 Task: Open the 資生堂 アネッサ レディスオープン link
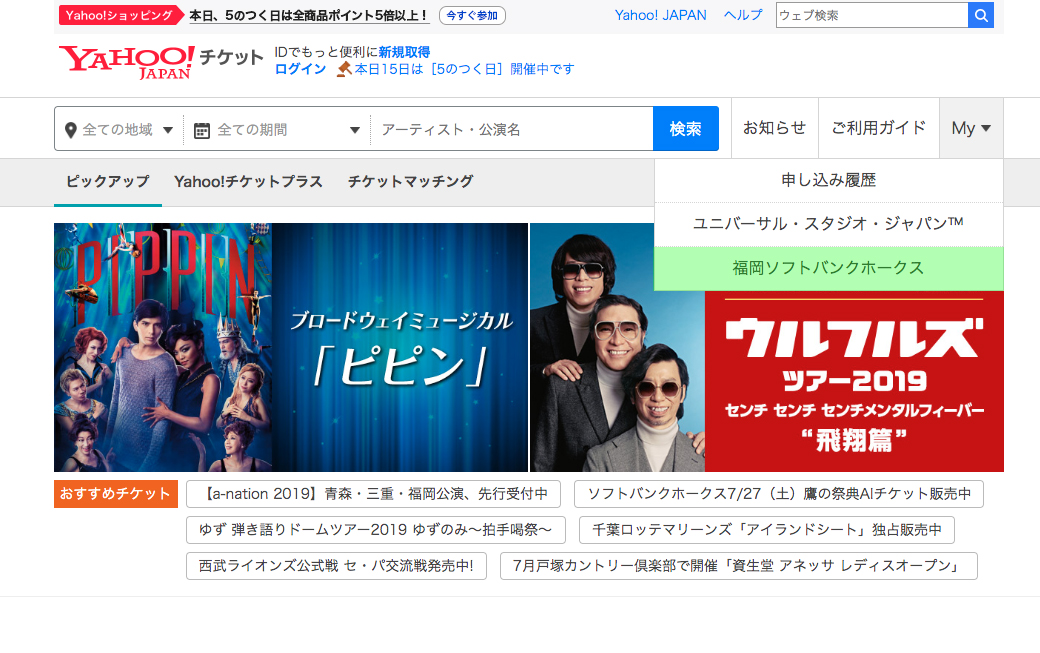click(739, 565)
